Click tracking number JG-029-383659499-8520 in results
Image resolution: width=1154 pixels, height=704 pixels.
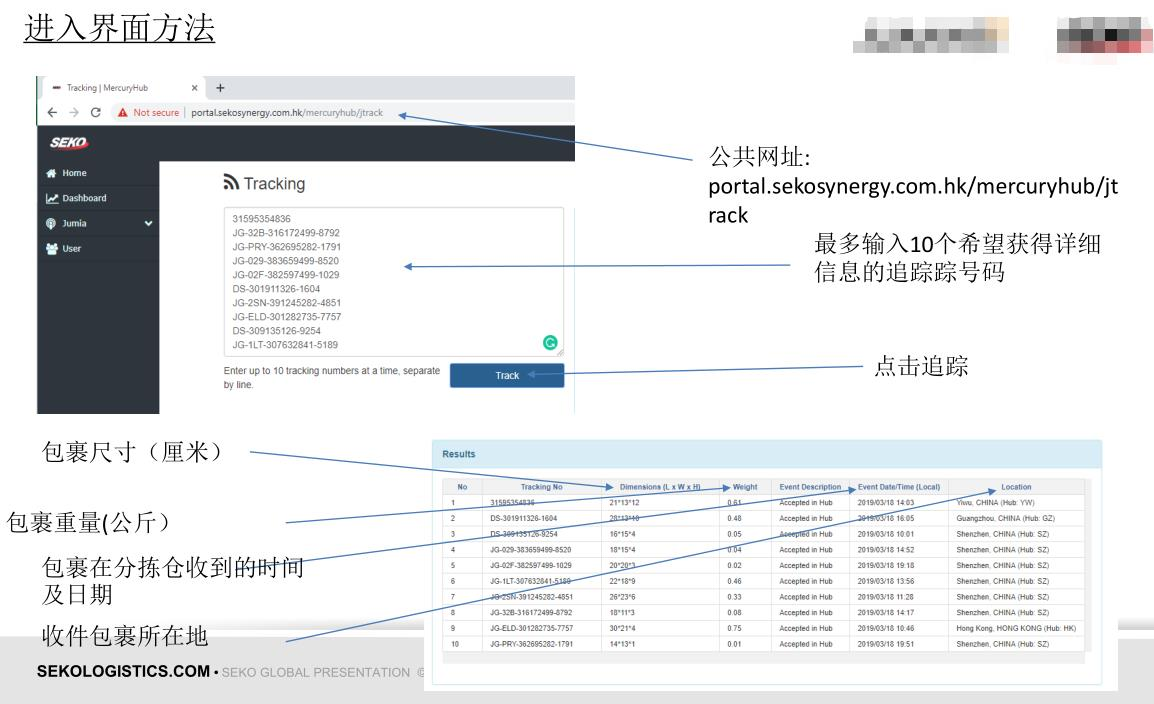(x=530, y=550)
